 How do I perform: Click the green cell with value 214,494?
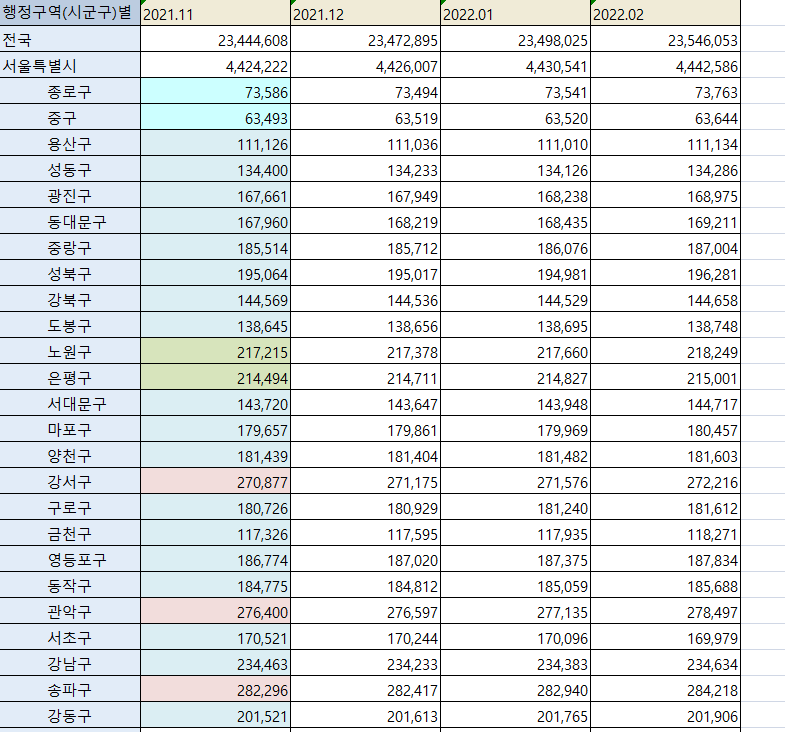click(x=215, y=377)
